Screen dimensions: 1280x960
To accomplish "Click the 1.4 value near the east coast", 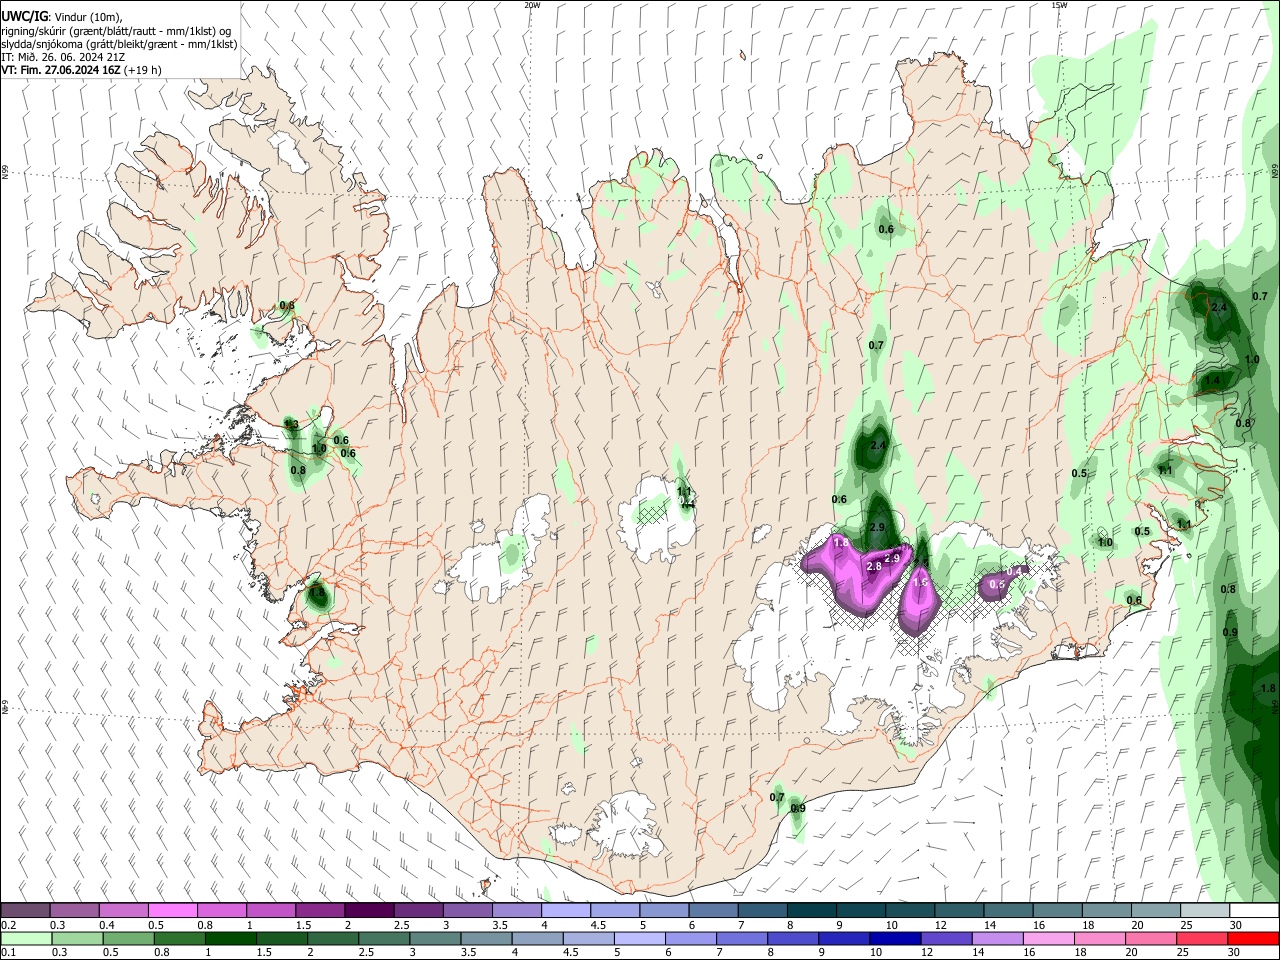I will pyautogui.click(x=1213, y=381).
